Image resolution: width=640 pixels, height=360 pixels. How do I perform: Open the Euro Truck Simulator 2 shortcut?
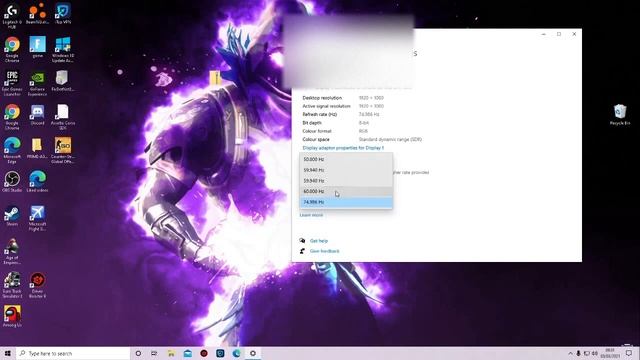coord(12,285)
